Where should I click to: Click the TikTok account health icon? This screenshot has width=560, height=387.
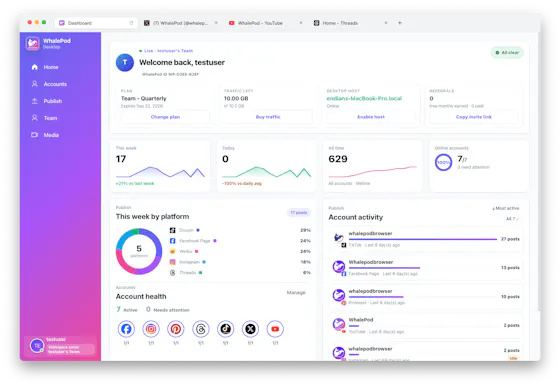click(225, 329)
